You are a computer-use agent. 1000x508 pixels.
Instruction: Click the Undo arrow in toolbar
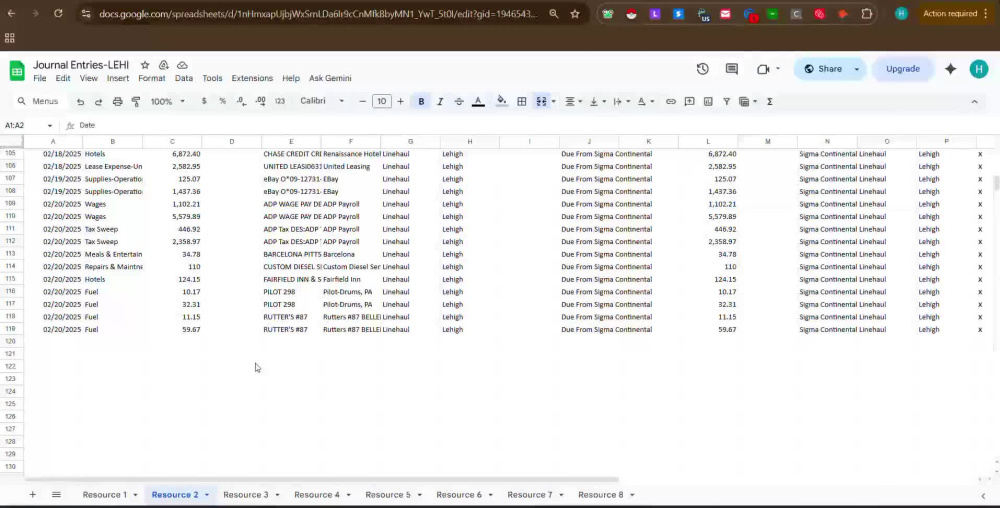(x=80, y=101)
